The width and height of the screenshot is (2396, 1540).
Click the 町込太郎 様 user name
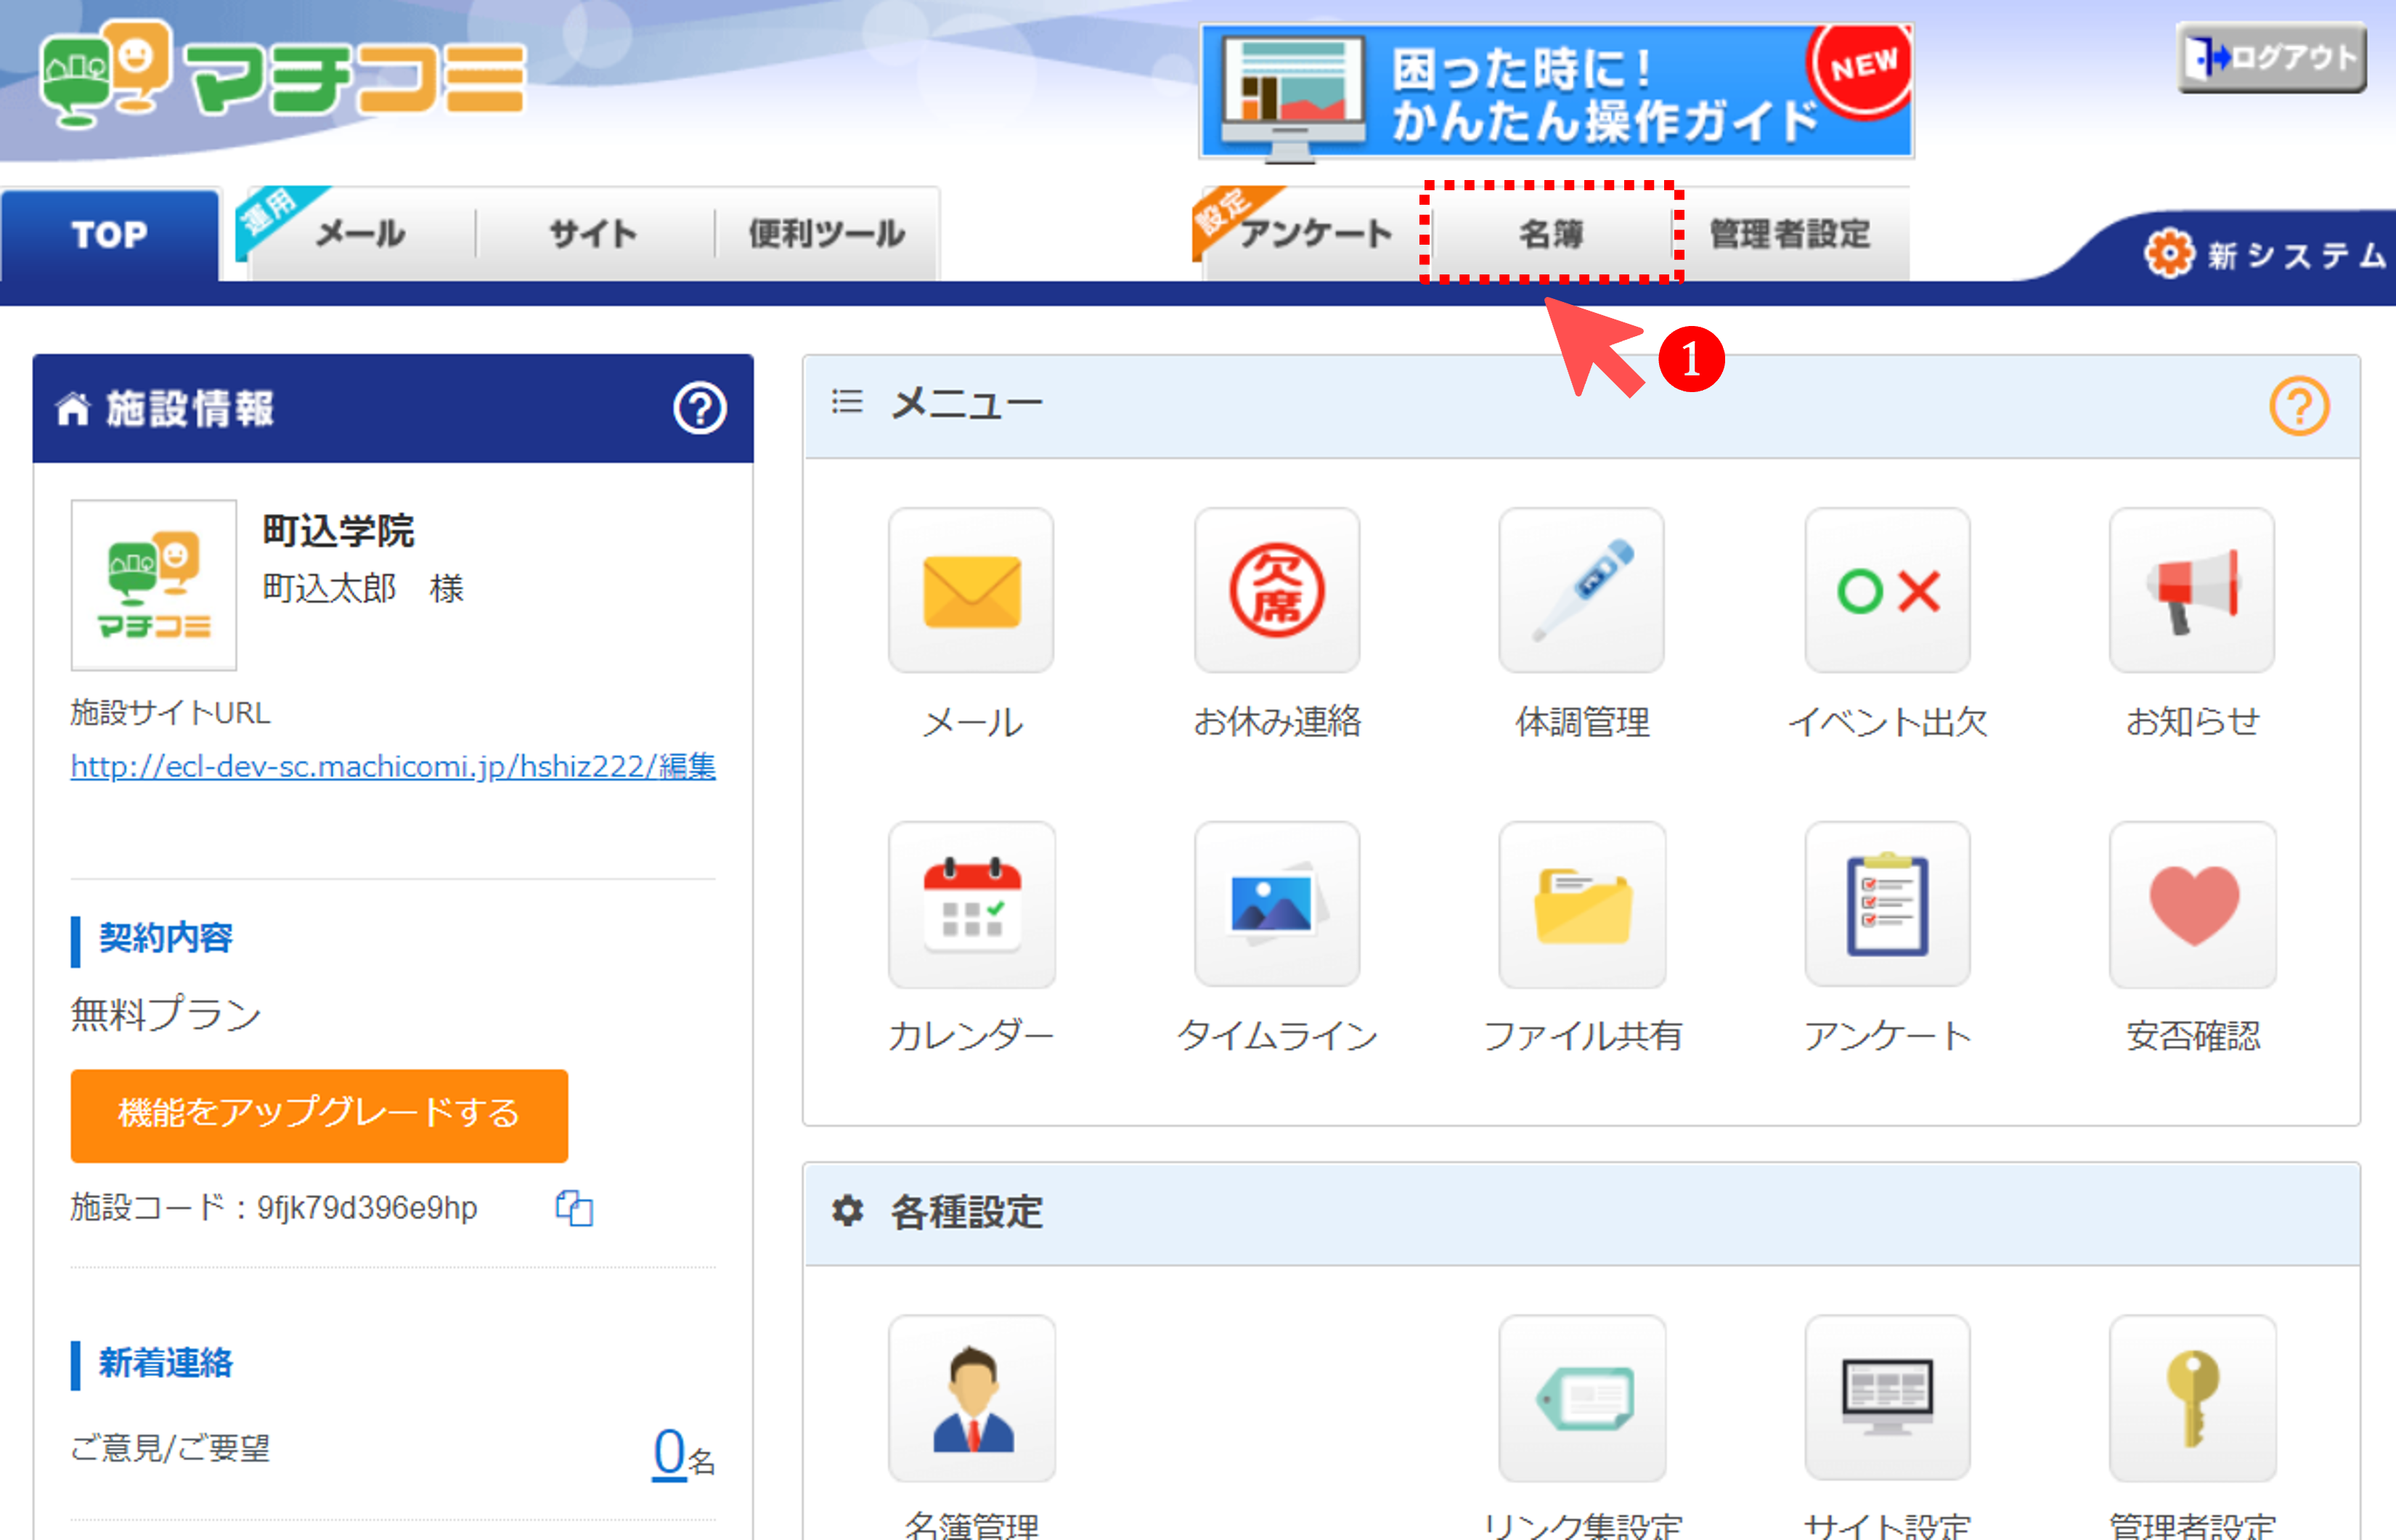[x=363, y=588]
